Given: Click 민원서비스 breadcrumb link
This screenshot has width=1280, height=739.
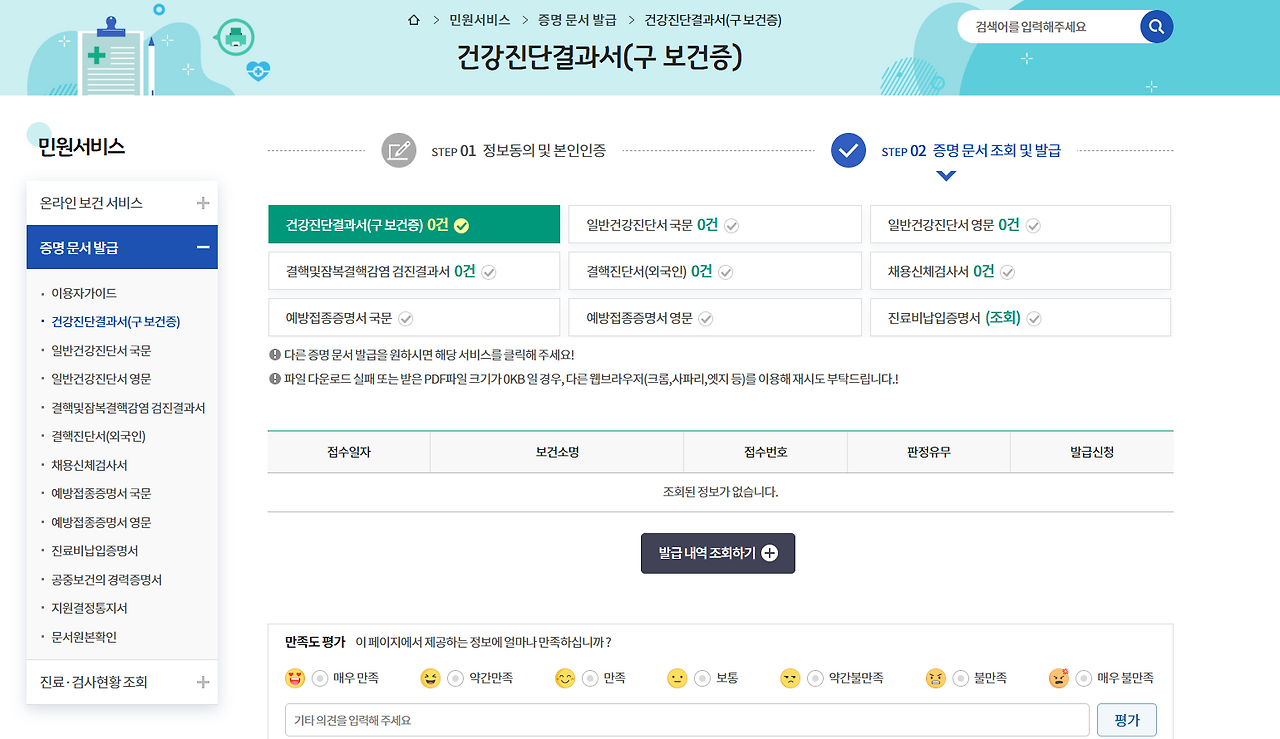Looking at the screenshot, I should pyautogui.click(x=480, y=20).
